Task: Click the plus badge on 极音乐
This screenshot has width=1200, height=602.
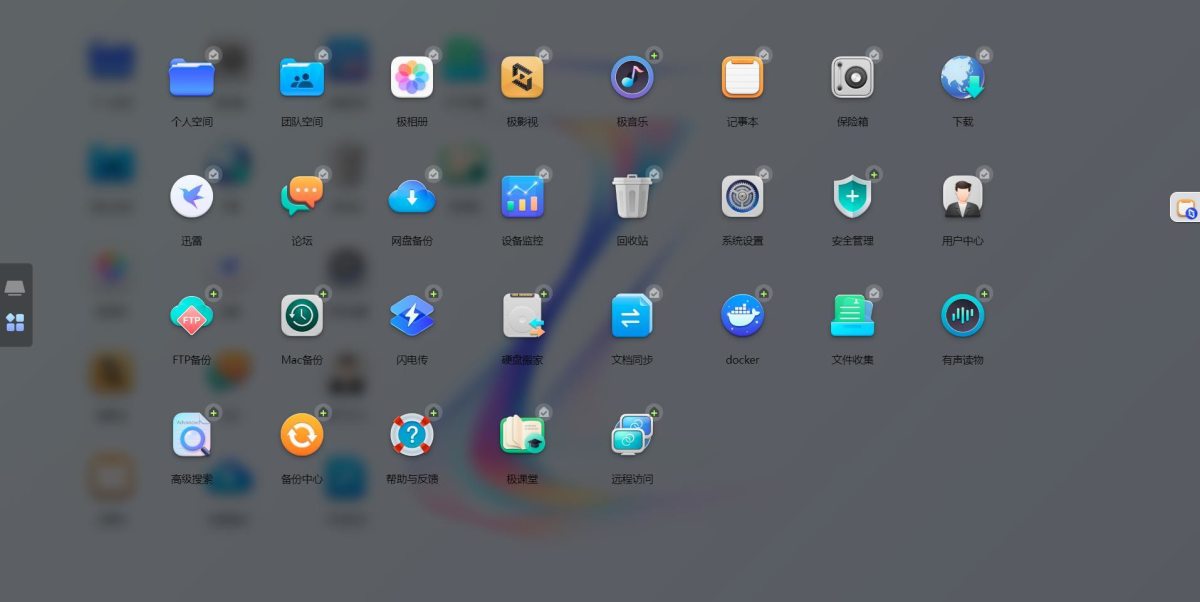Action: (x=654, y=55)
